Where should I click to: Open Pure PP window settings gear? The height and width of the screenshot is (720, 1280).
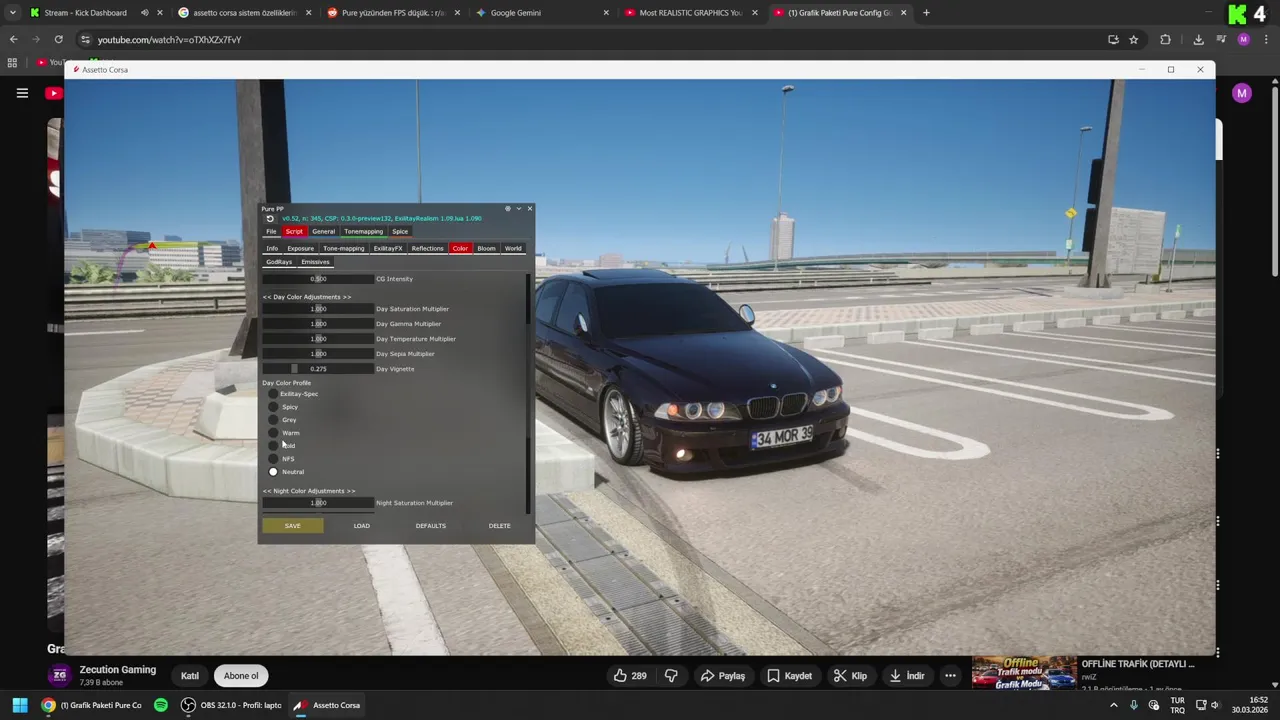pos(507,209)
